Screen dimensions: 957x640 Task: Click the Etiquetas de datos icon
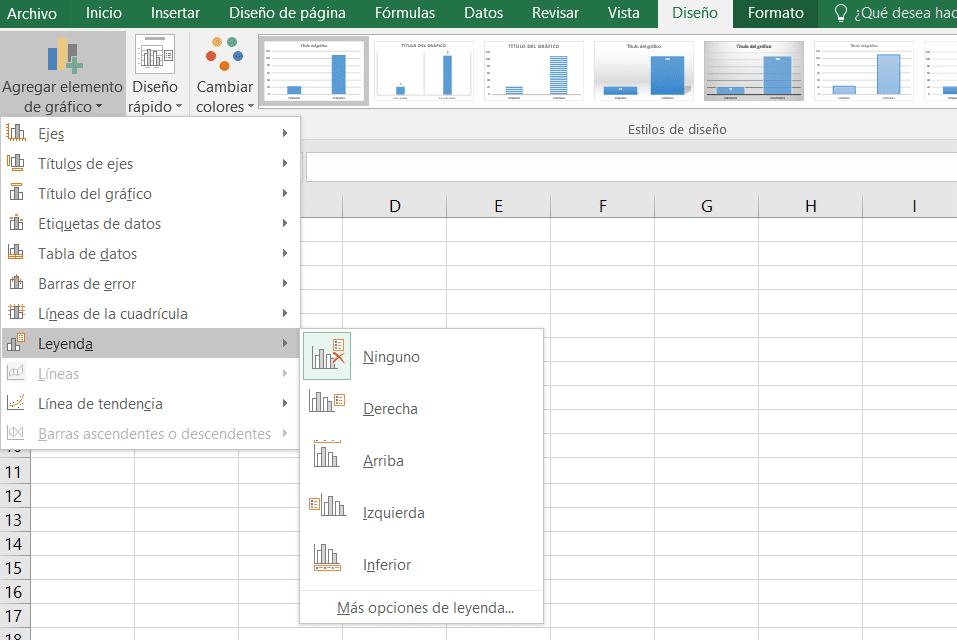(x=16, y=223)
